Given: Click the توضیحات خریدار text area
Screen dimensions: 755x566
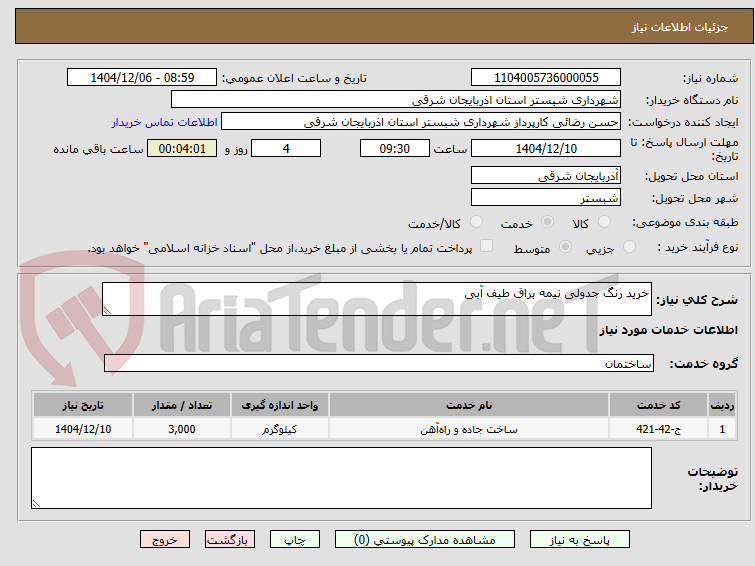Looking at the screenshot, I should point(341,478).
